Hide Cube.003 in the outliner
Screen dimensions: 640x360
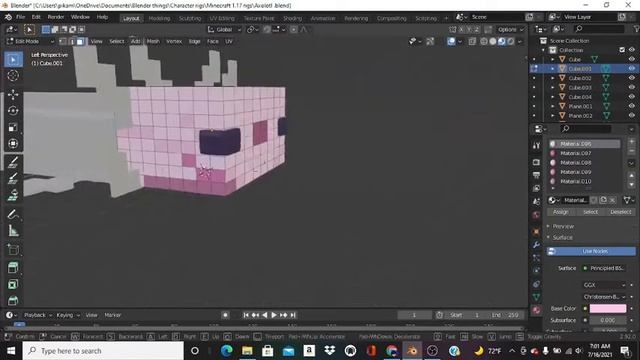[x=631, y=87]
